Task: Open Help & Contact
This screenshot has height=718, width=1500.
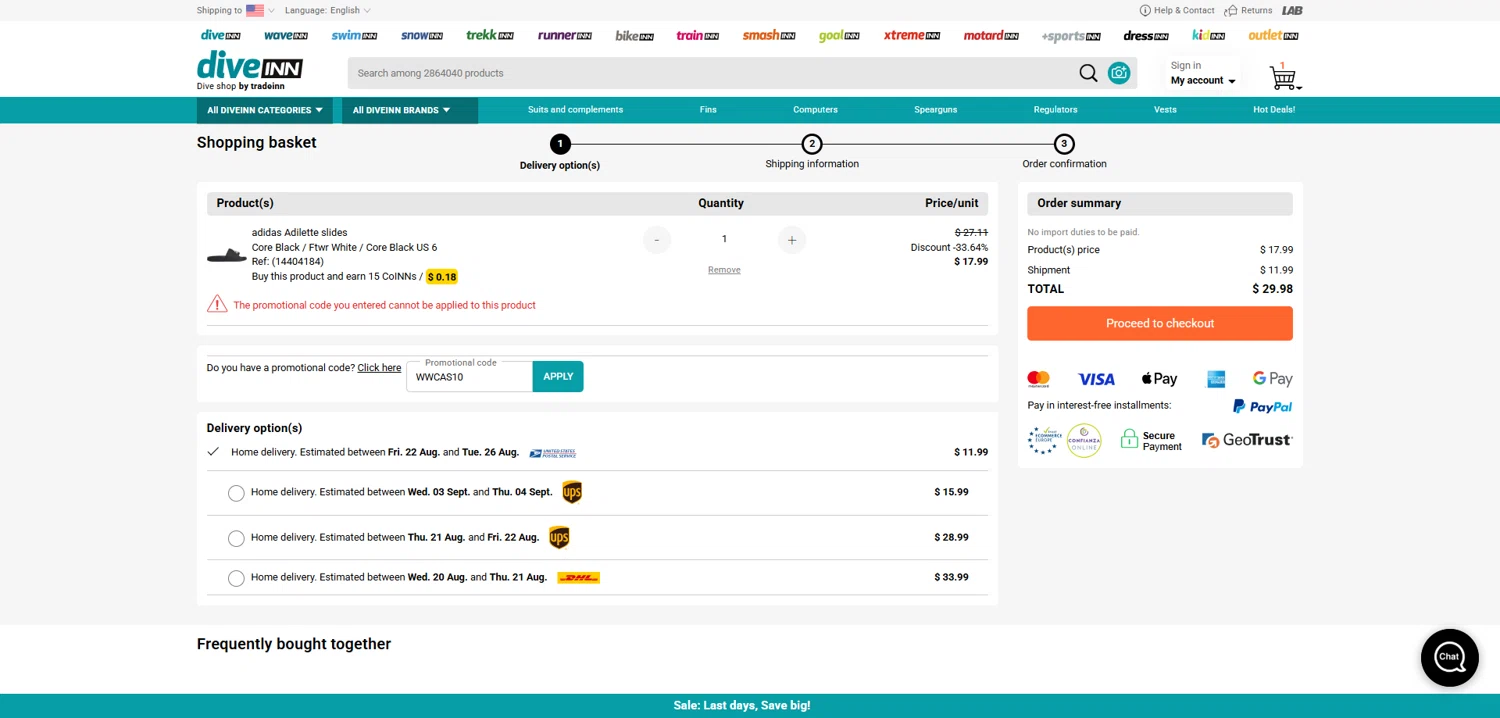Action: [x=1177, y=10]
